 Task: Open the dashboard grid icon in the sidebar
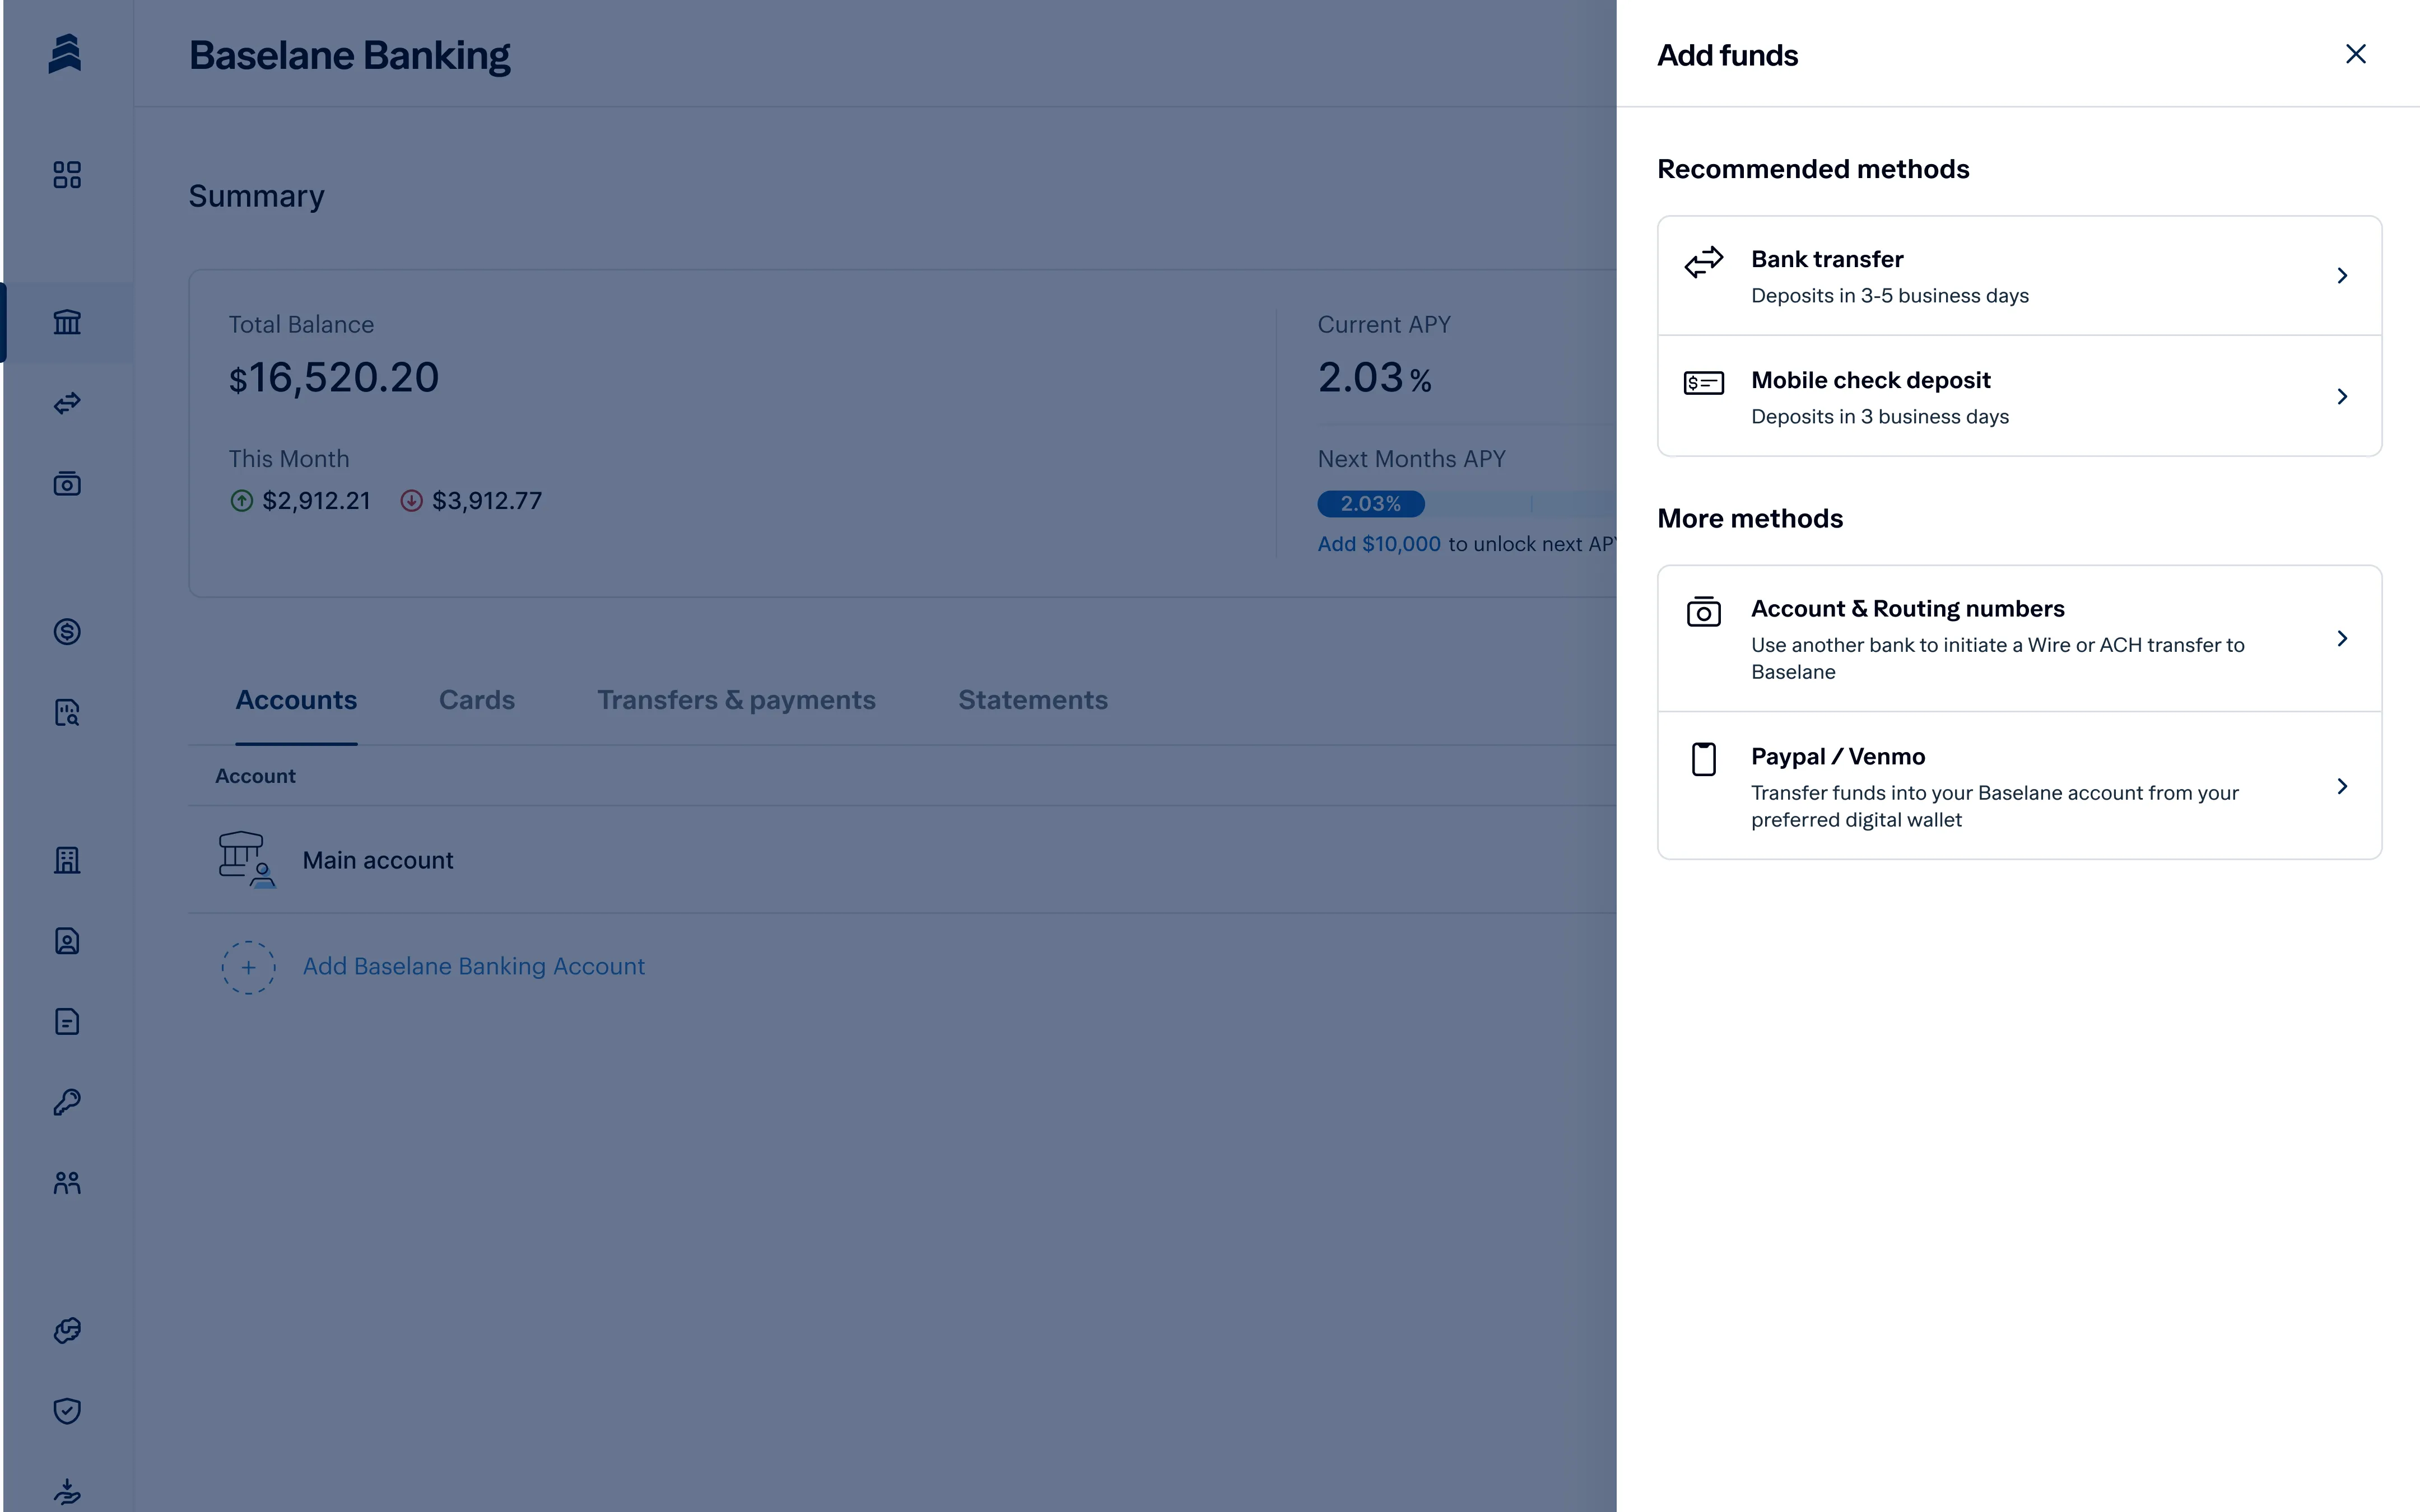67,175
